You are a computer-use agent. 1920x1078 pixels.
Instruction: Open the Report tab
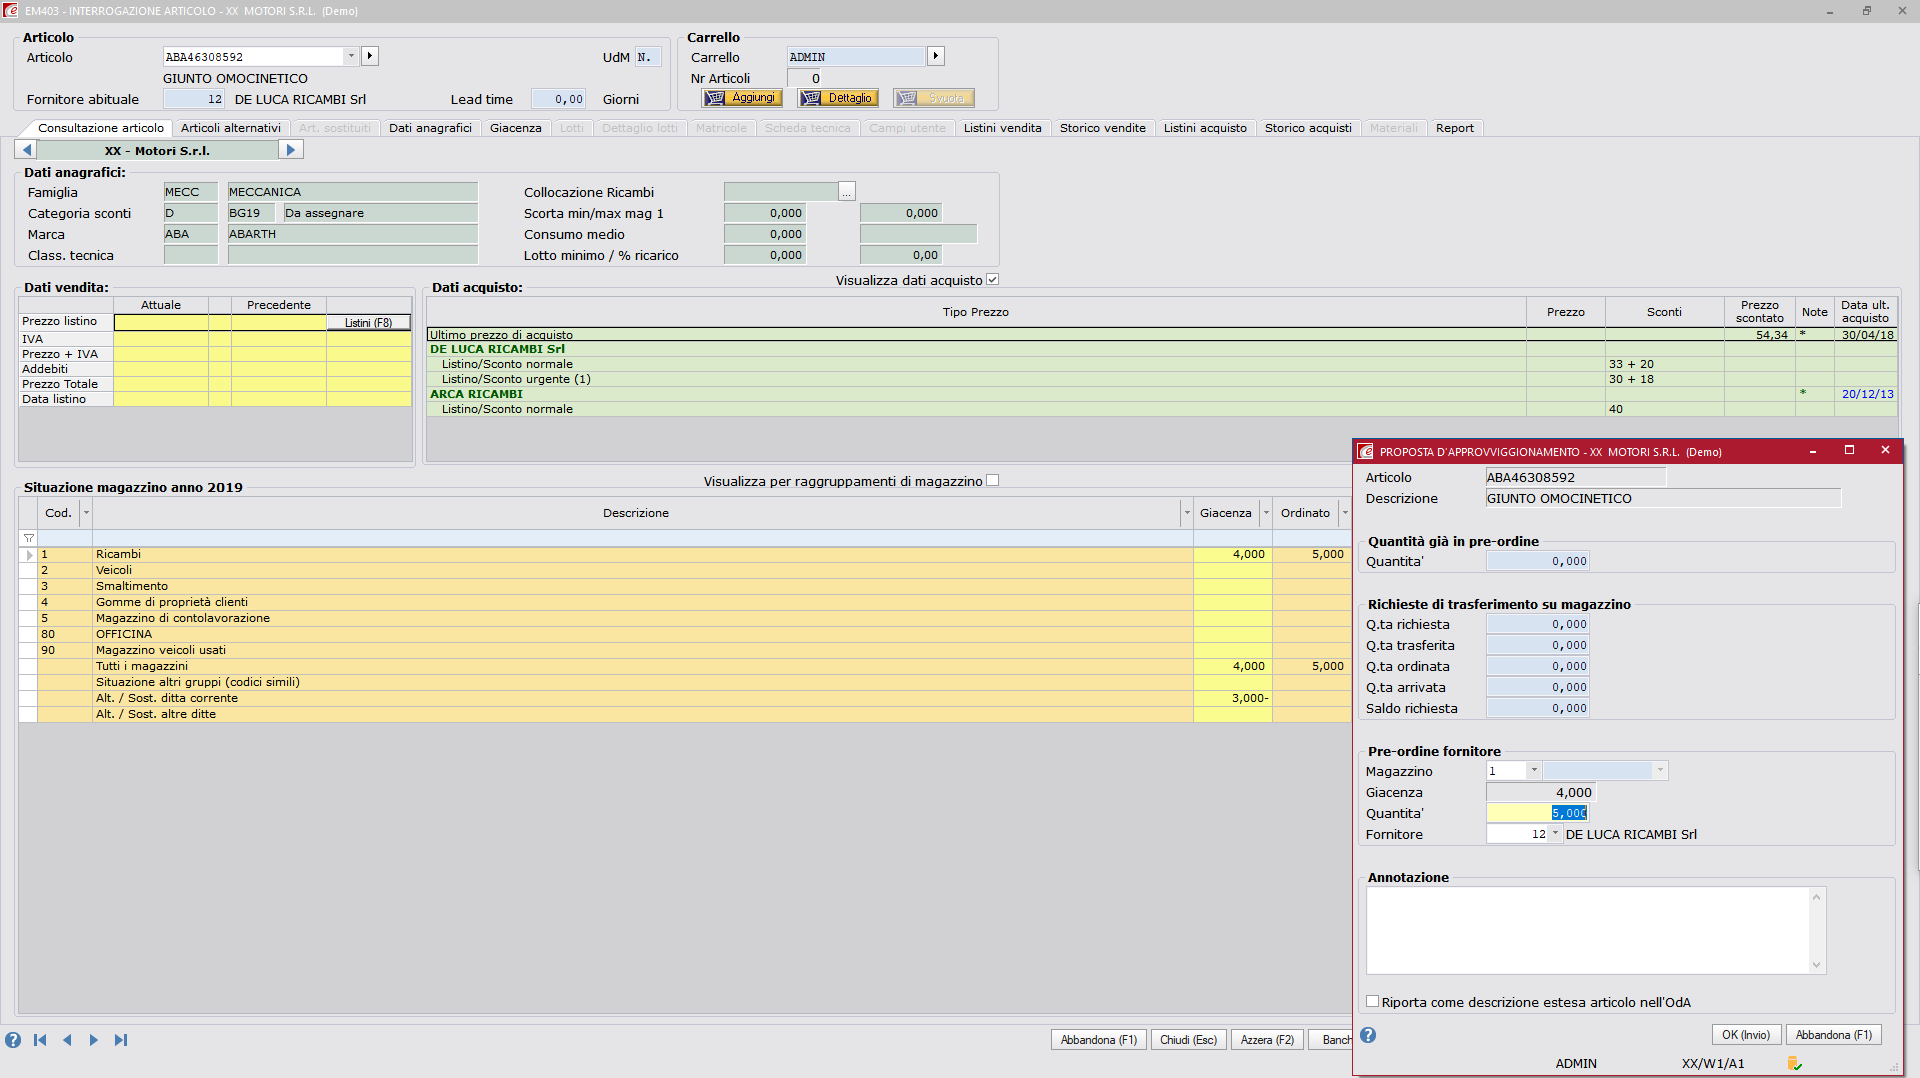1455,128
